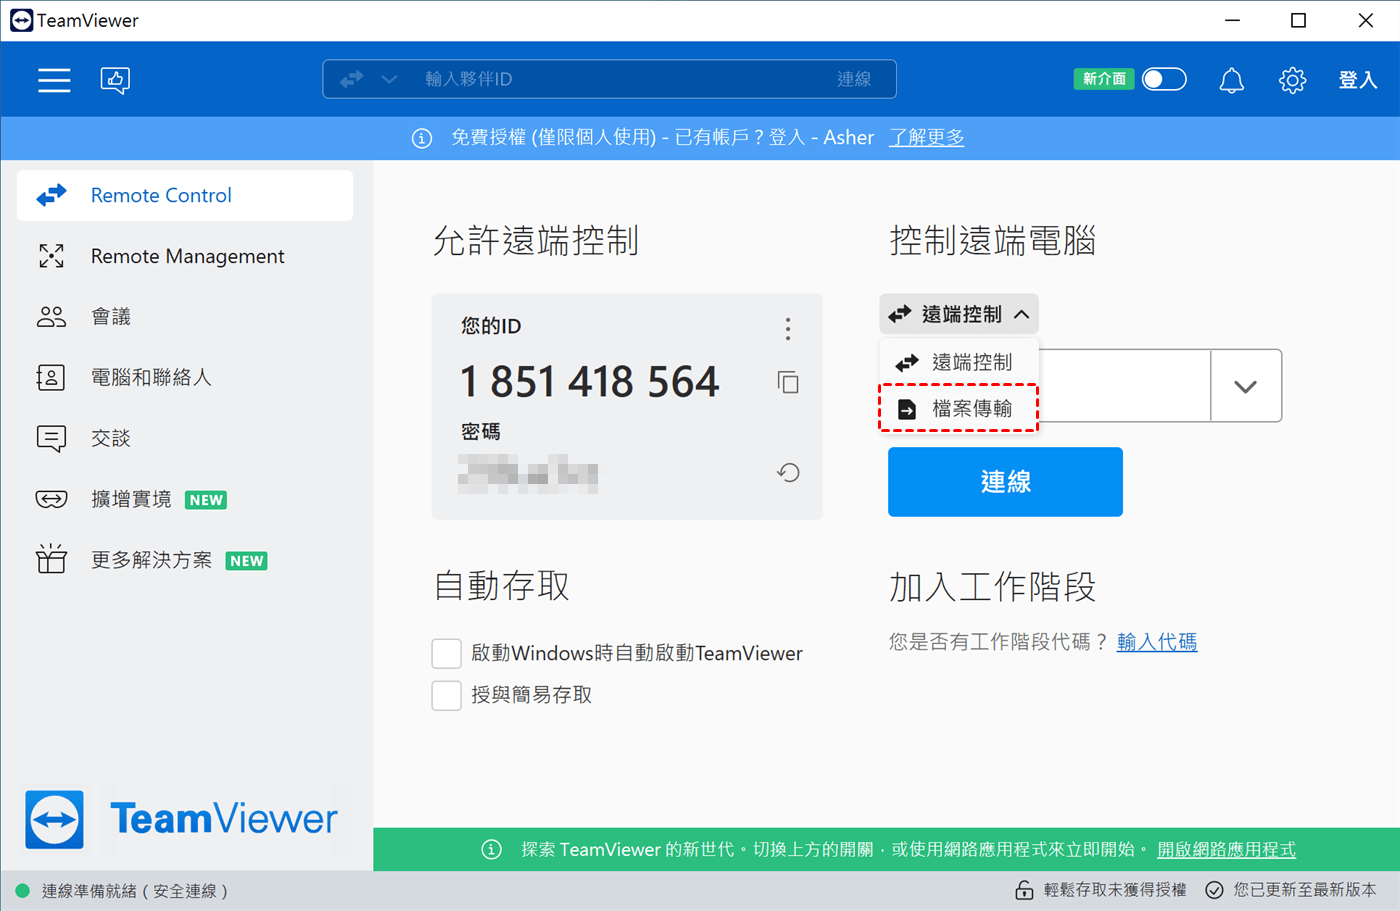This screenshot has height=911, width=1400.
Task: Check the 授與簡易存取 box
Action: 446,695
